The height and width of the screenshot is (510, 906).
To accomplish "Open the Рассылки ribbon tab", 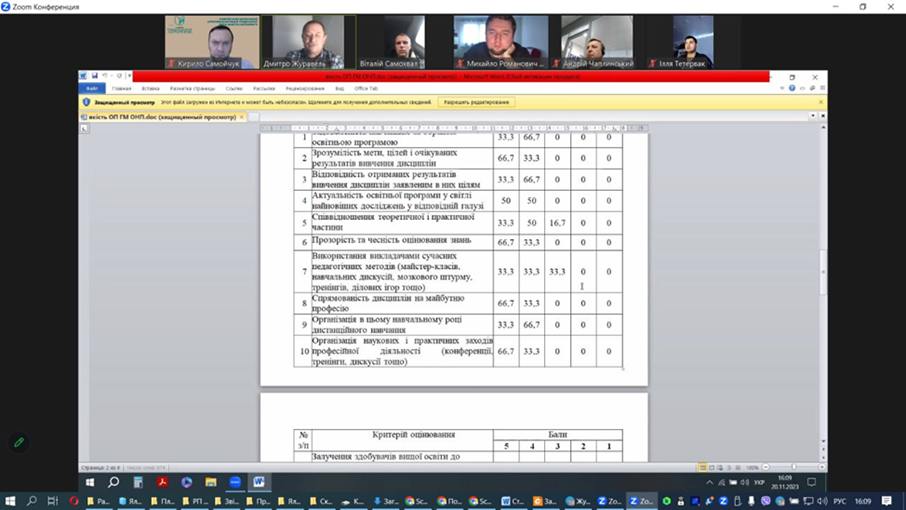I will tap(264, 88).
